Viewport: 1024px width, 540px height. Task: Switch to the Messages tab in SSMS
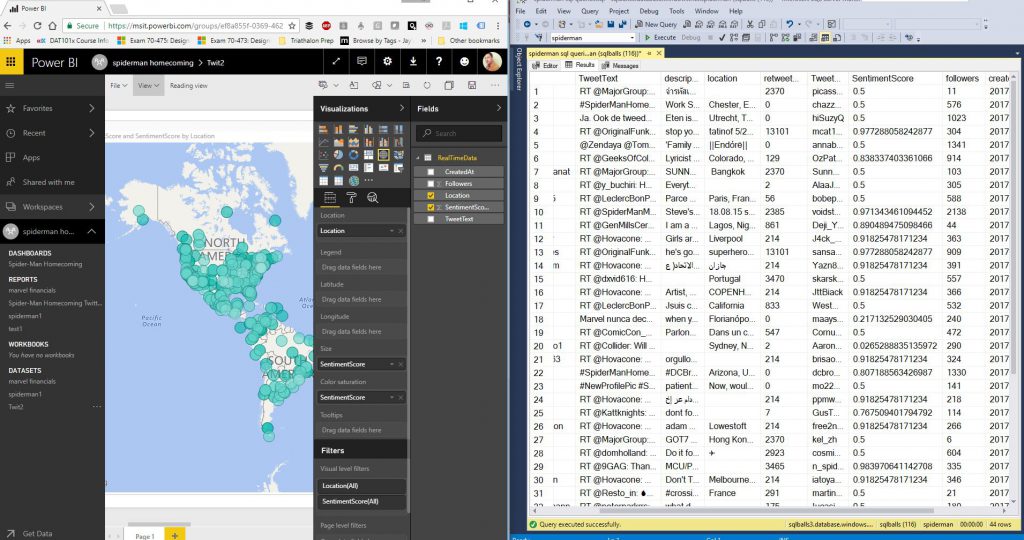[620, 65]
